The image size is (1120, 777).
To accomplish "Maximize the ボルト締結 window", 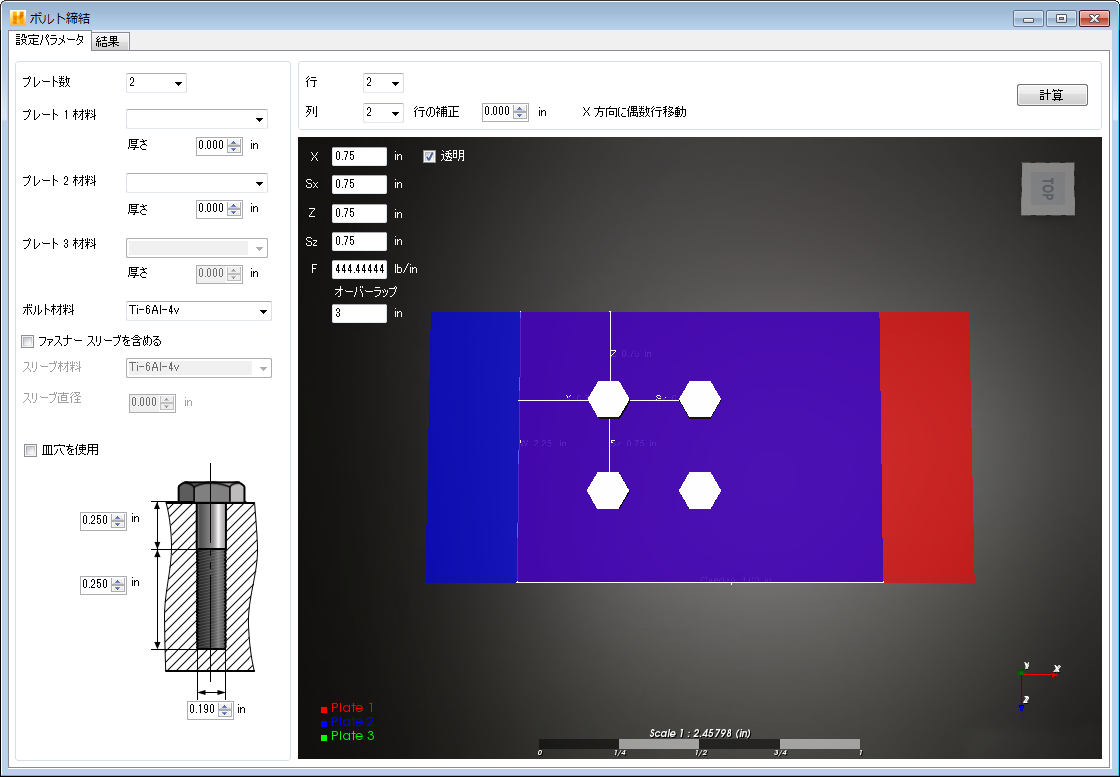I will tap(1061, 19).
